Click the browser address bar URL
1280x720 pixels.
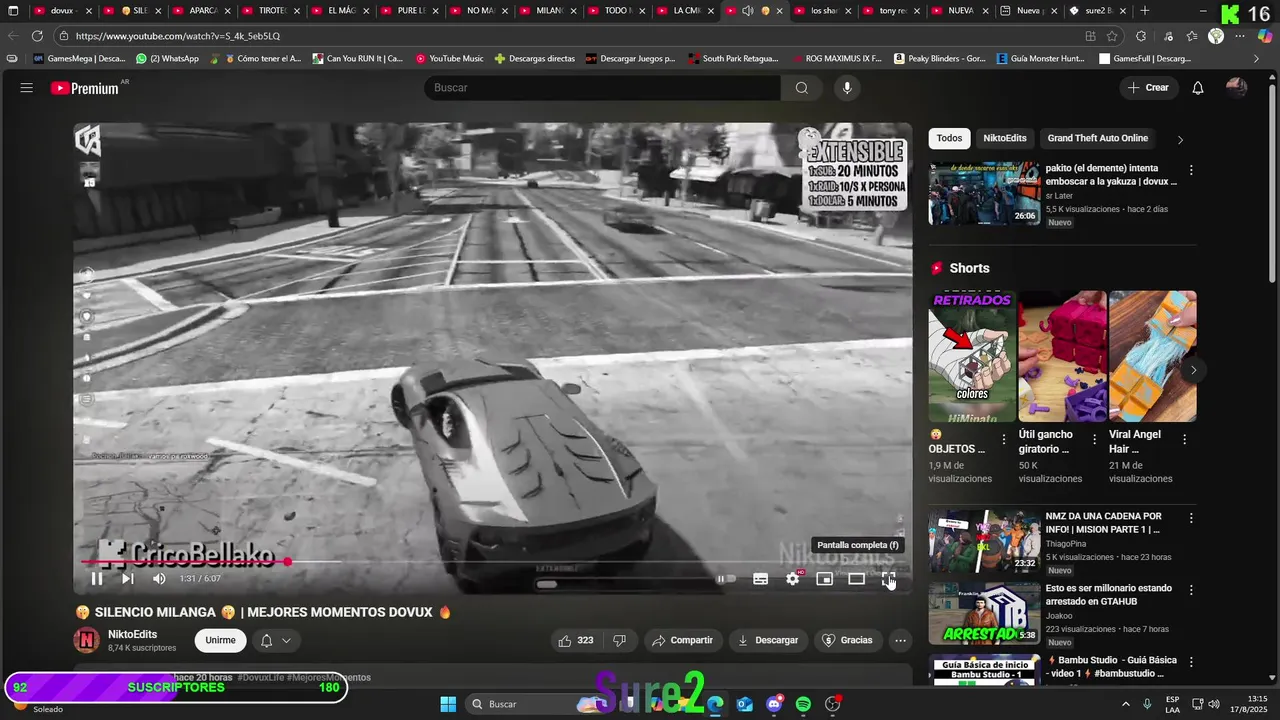point(178,36)
